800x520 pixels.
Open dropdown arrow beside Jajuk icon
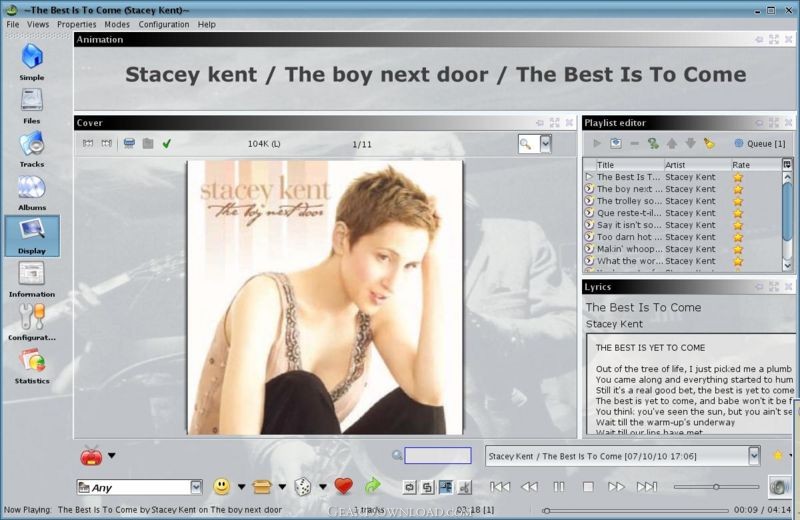pos(112,455)
